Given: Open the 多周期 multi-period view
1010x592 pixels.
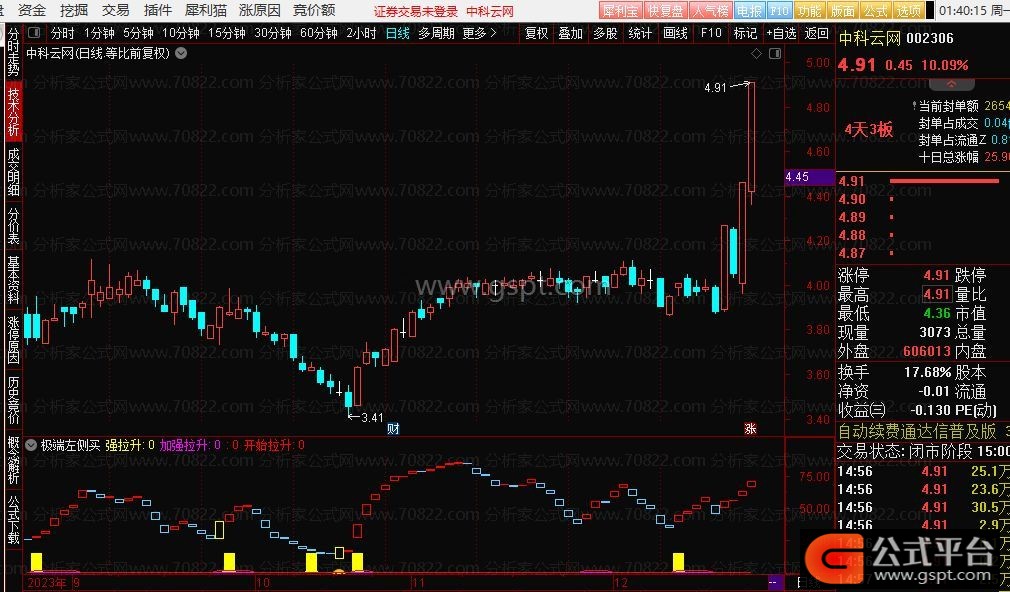Looking at the screenshot, I should 436,32.
